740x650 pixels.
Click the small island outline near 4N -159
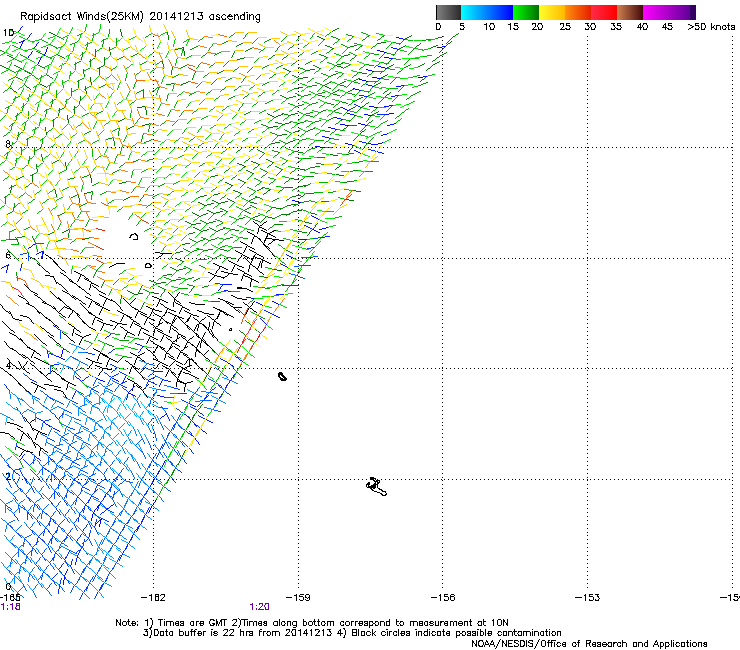[282, 376]
